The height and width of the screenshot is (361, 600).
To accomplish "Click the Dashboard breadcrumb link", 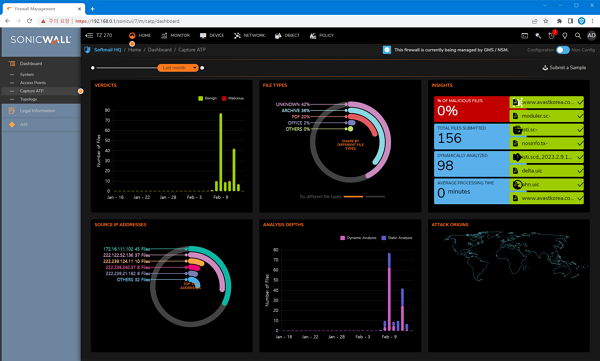I will click(x=160, y=50).
